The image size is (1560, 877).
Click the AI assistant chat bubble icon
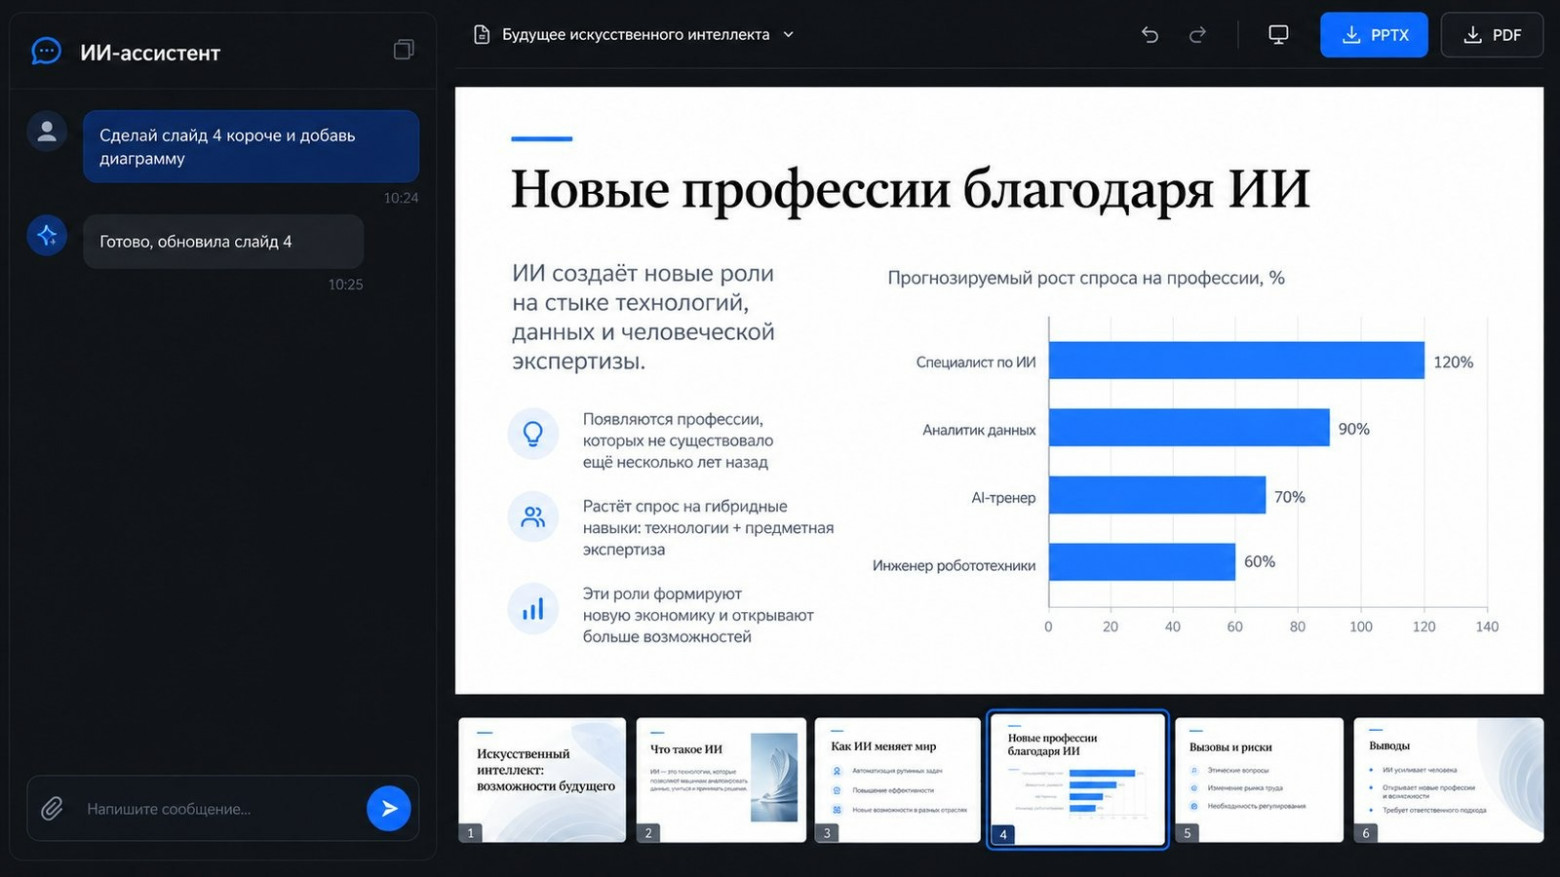tap(46, 51)
